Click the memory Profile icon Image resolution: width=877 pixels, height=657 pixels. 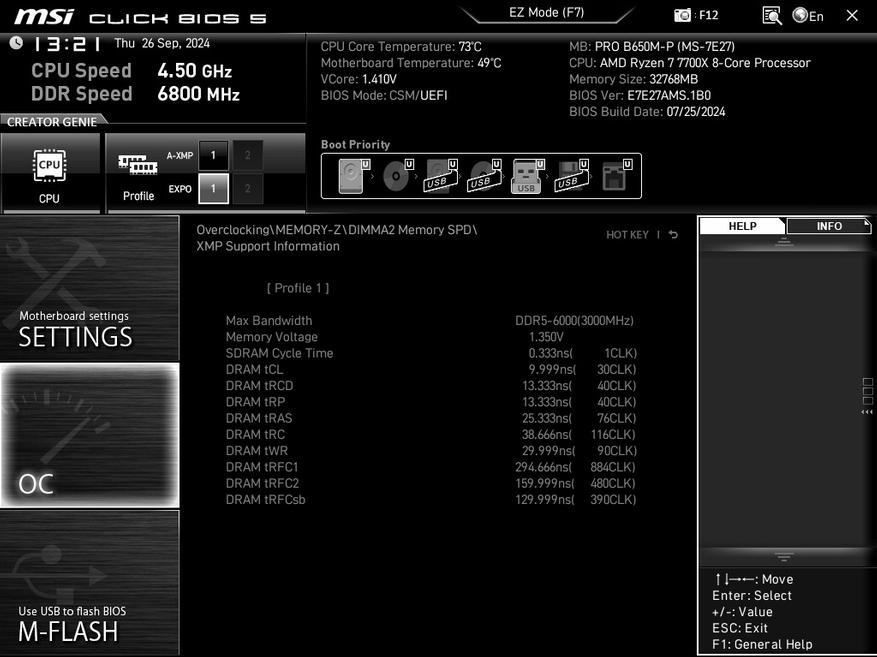click(x=138, y=177)
